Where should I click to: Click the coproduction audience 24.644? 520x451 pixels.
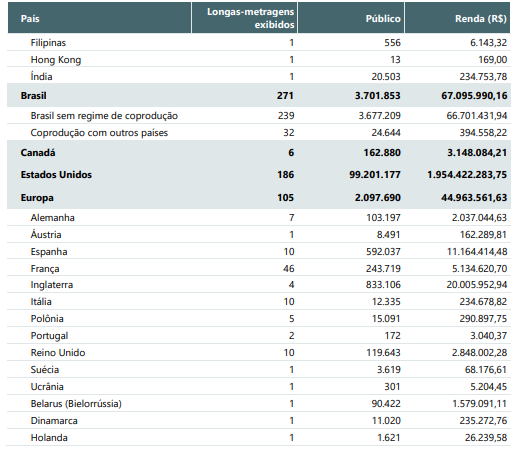tap(386, 133)
